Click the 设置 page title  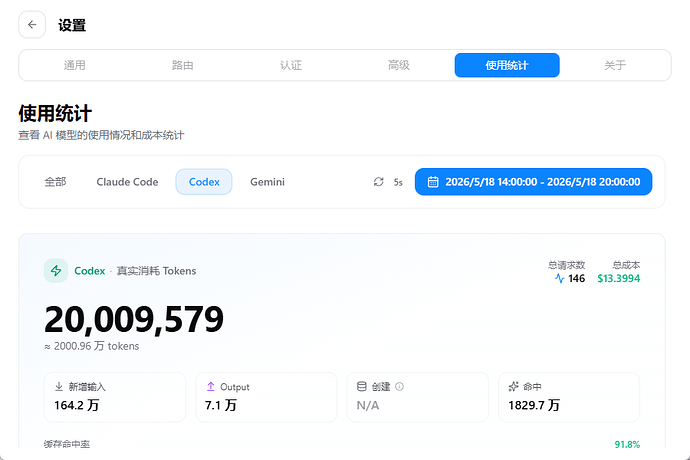tap(72, 25)
